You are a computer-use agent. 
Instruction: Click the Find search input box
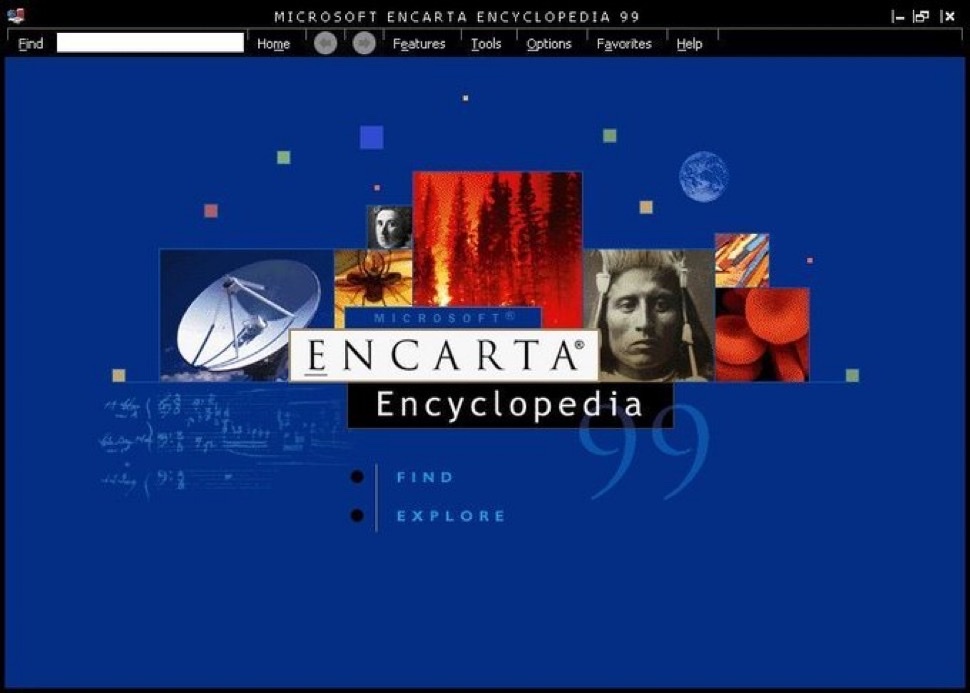tap(150, 43)
